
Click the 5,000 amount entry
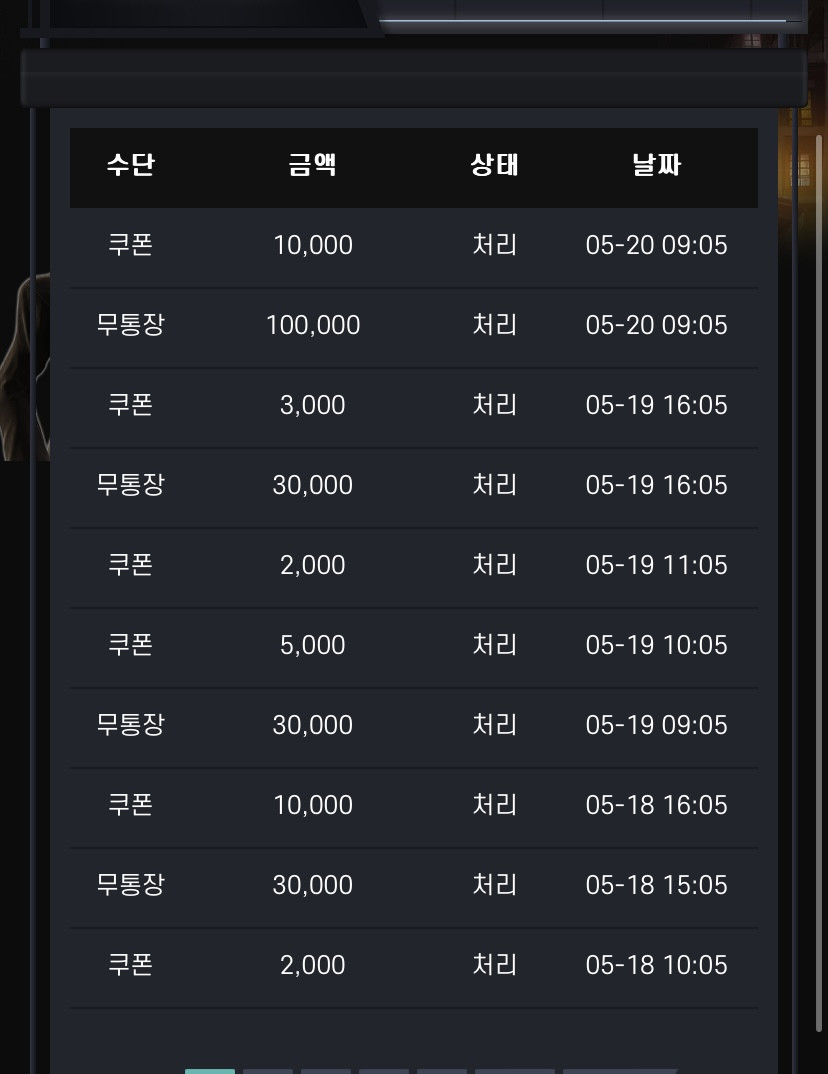pos(312,645)
